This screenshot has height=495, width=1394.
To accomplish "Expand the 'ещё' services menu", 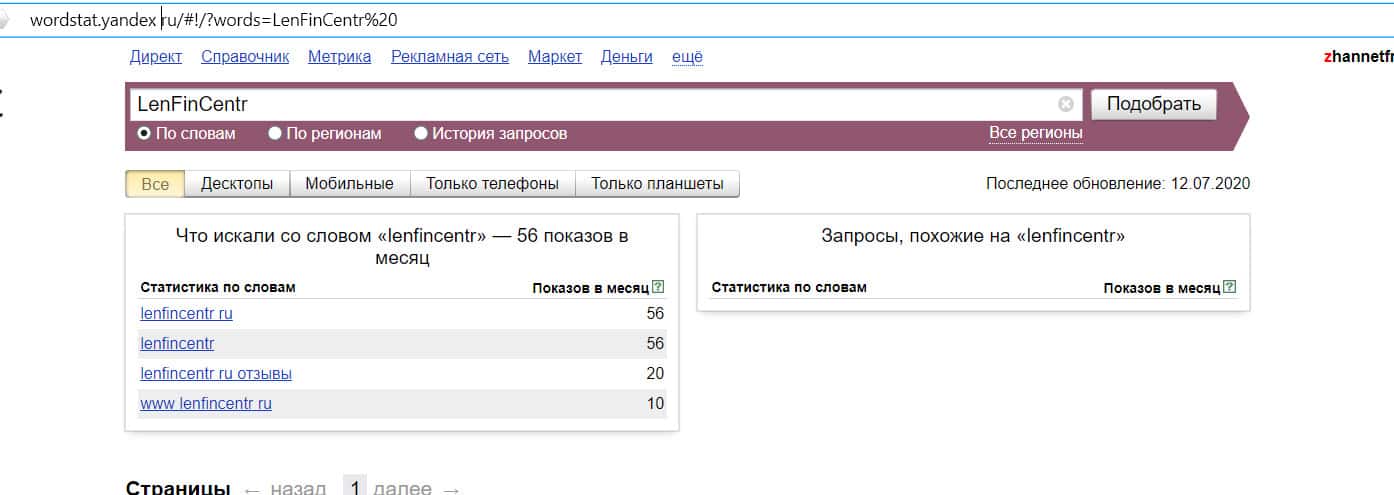I will coord(687,57).
